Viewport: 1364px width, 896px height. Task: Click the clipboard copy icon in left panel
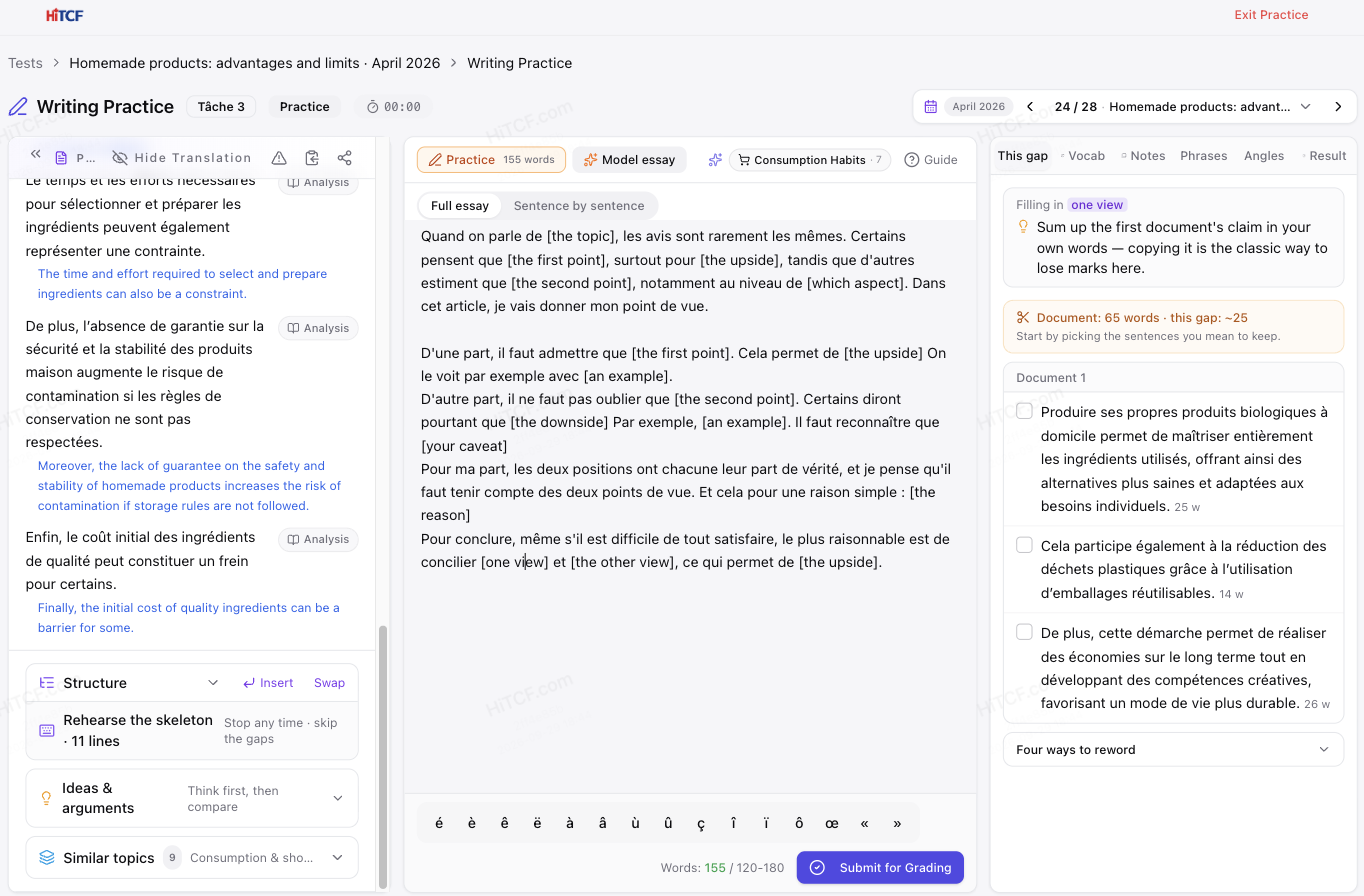click(x=312, y=158)
